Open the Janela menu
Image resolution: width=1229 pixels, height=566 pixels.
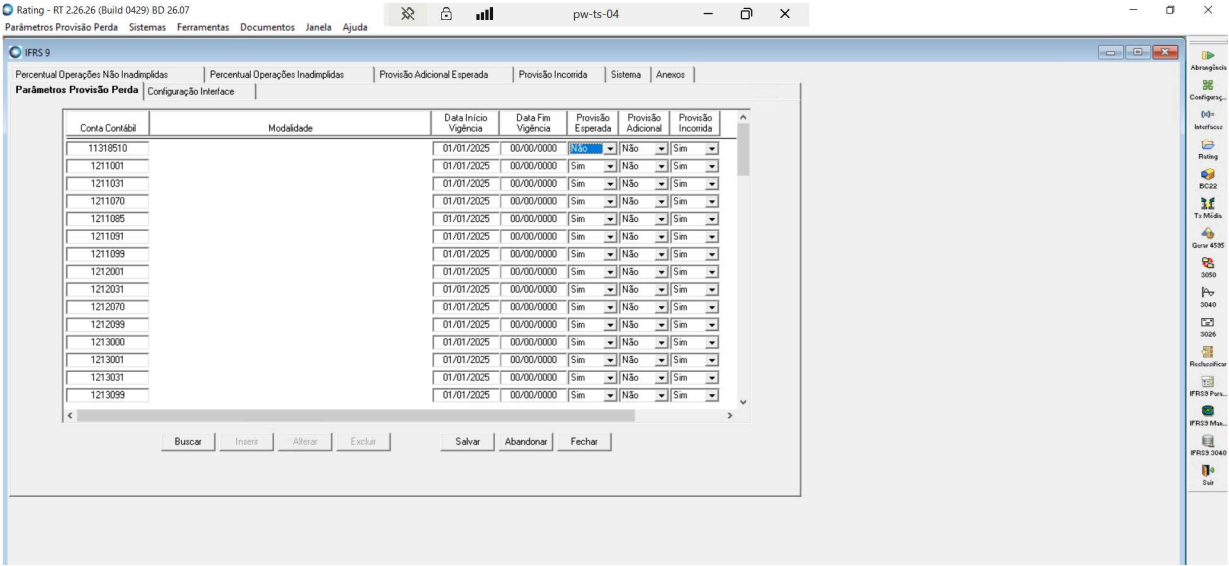click(318, 27)
